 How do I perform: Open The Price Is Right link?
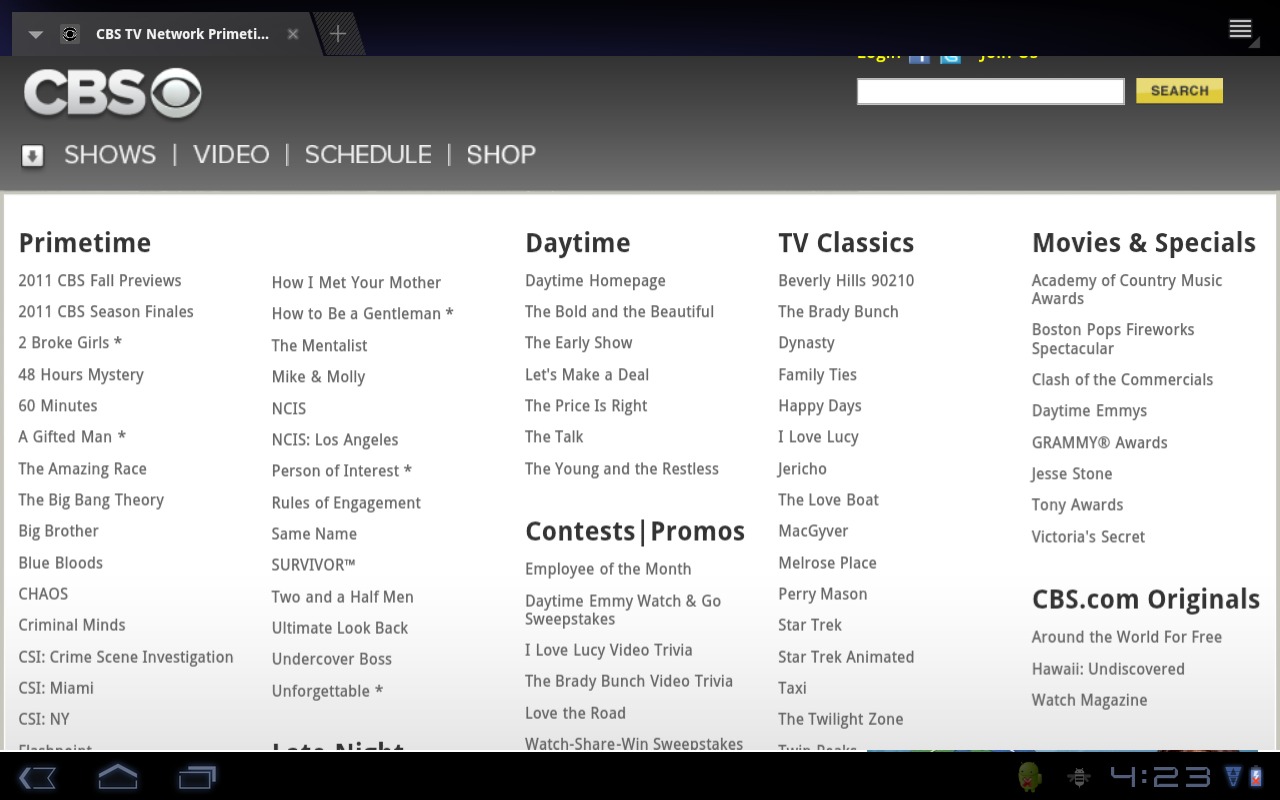(586, 406)
